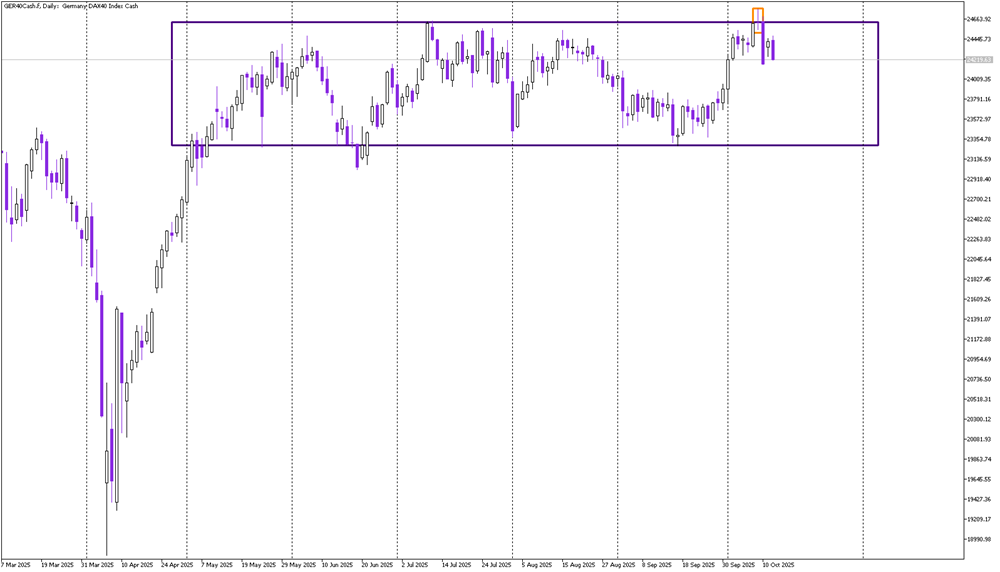
Task: Click the 19 May 2025 date label
Action: coord(257,564)
